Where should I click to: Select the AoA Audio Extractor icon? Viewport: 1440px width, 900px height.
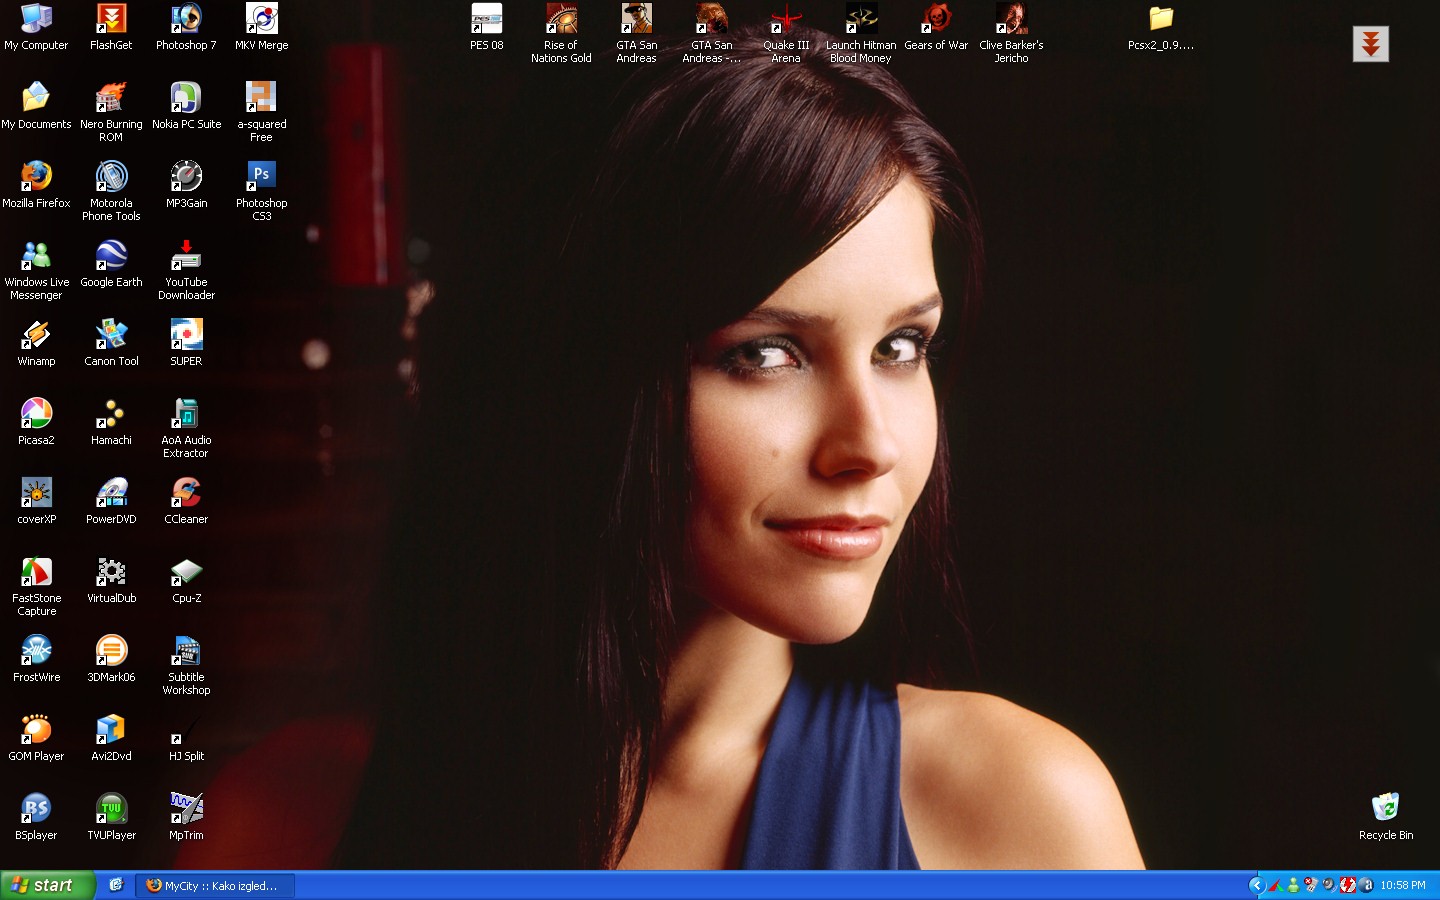(186, 429)
